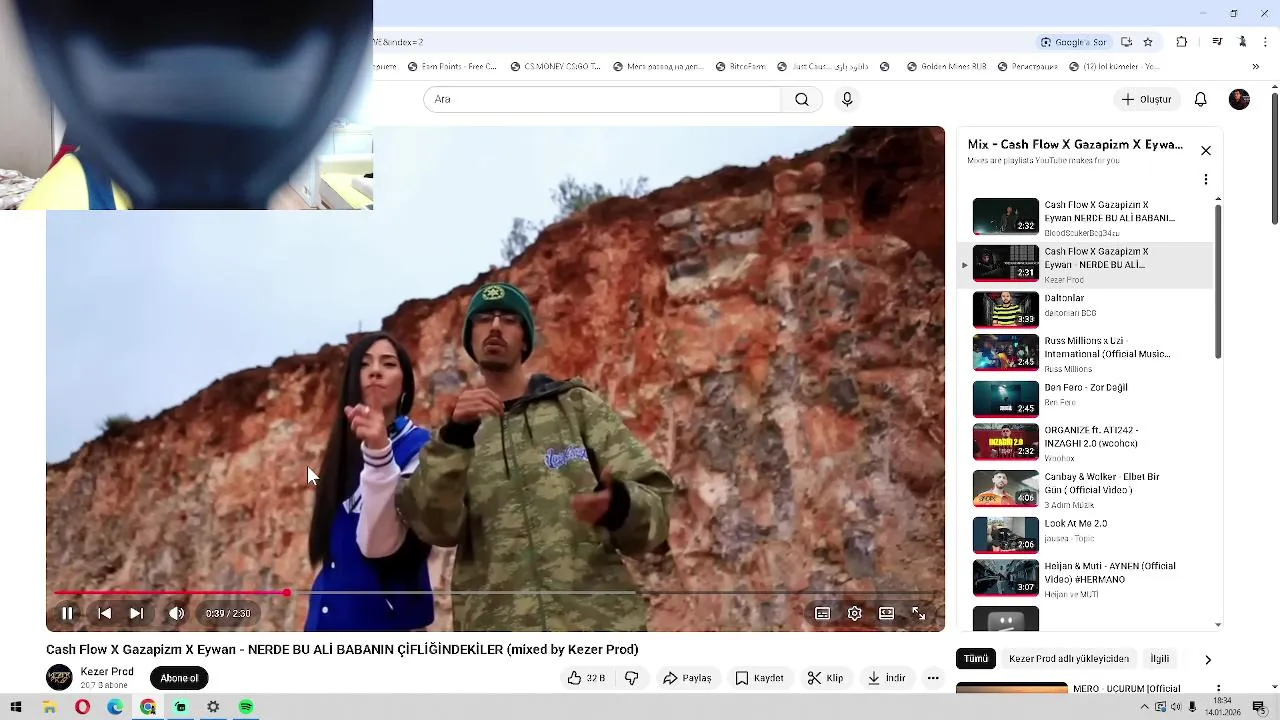Toggle subtitles/captions in the player
The width and height of the screenshot is (1280, 720).
(822, 613)
